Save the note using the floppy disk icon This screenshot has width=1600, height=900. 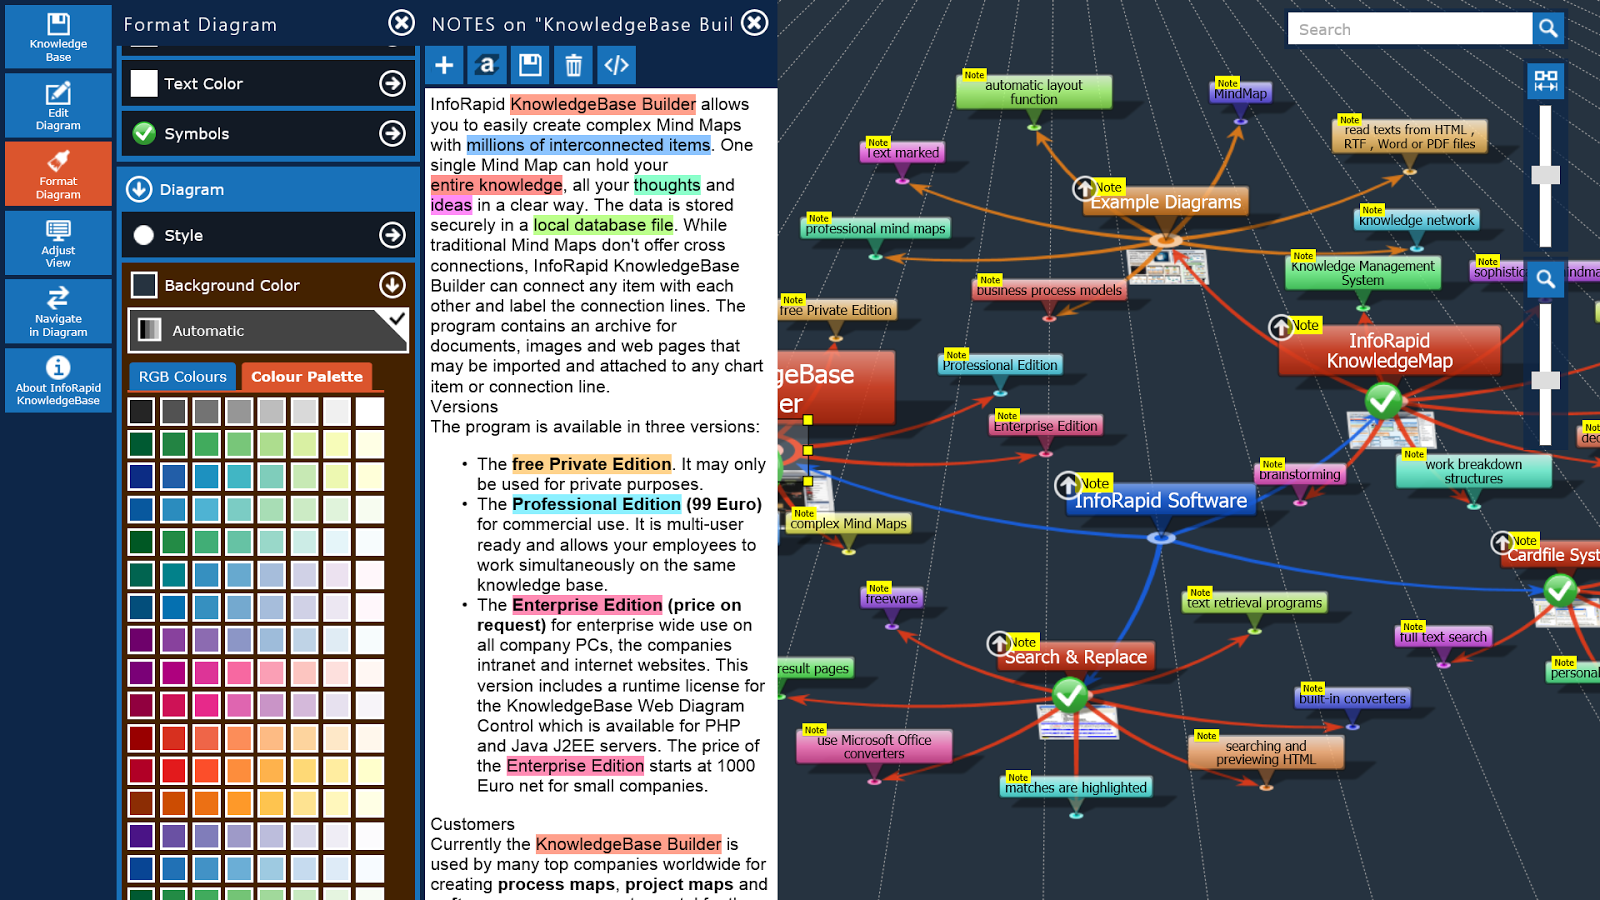click(530, 64)
